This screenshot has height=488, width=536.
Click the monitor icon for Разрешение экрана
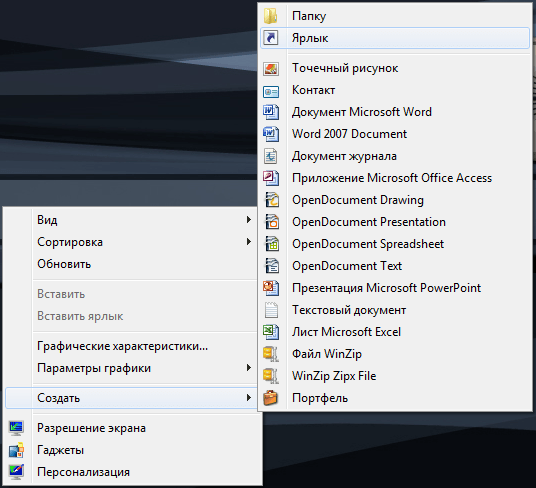[x=16, y=428]
